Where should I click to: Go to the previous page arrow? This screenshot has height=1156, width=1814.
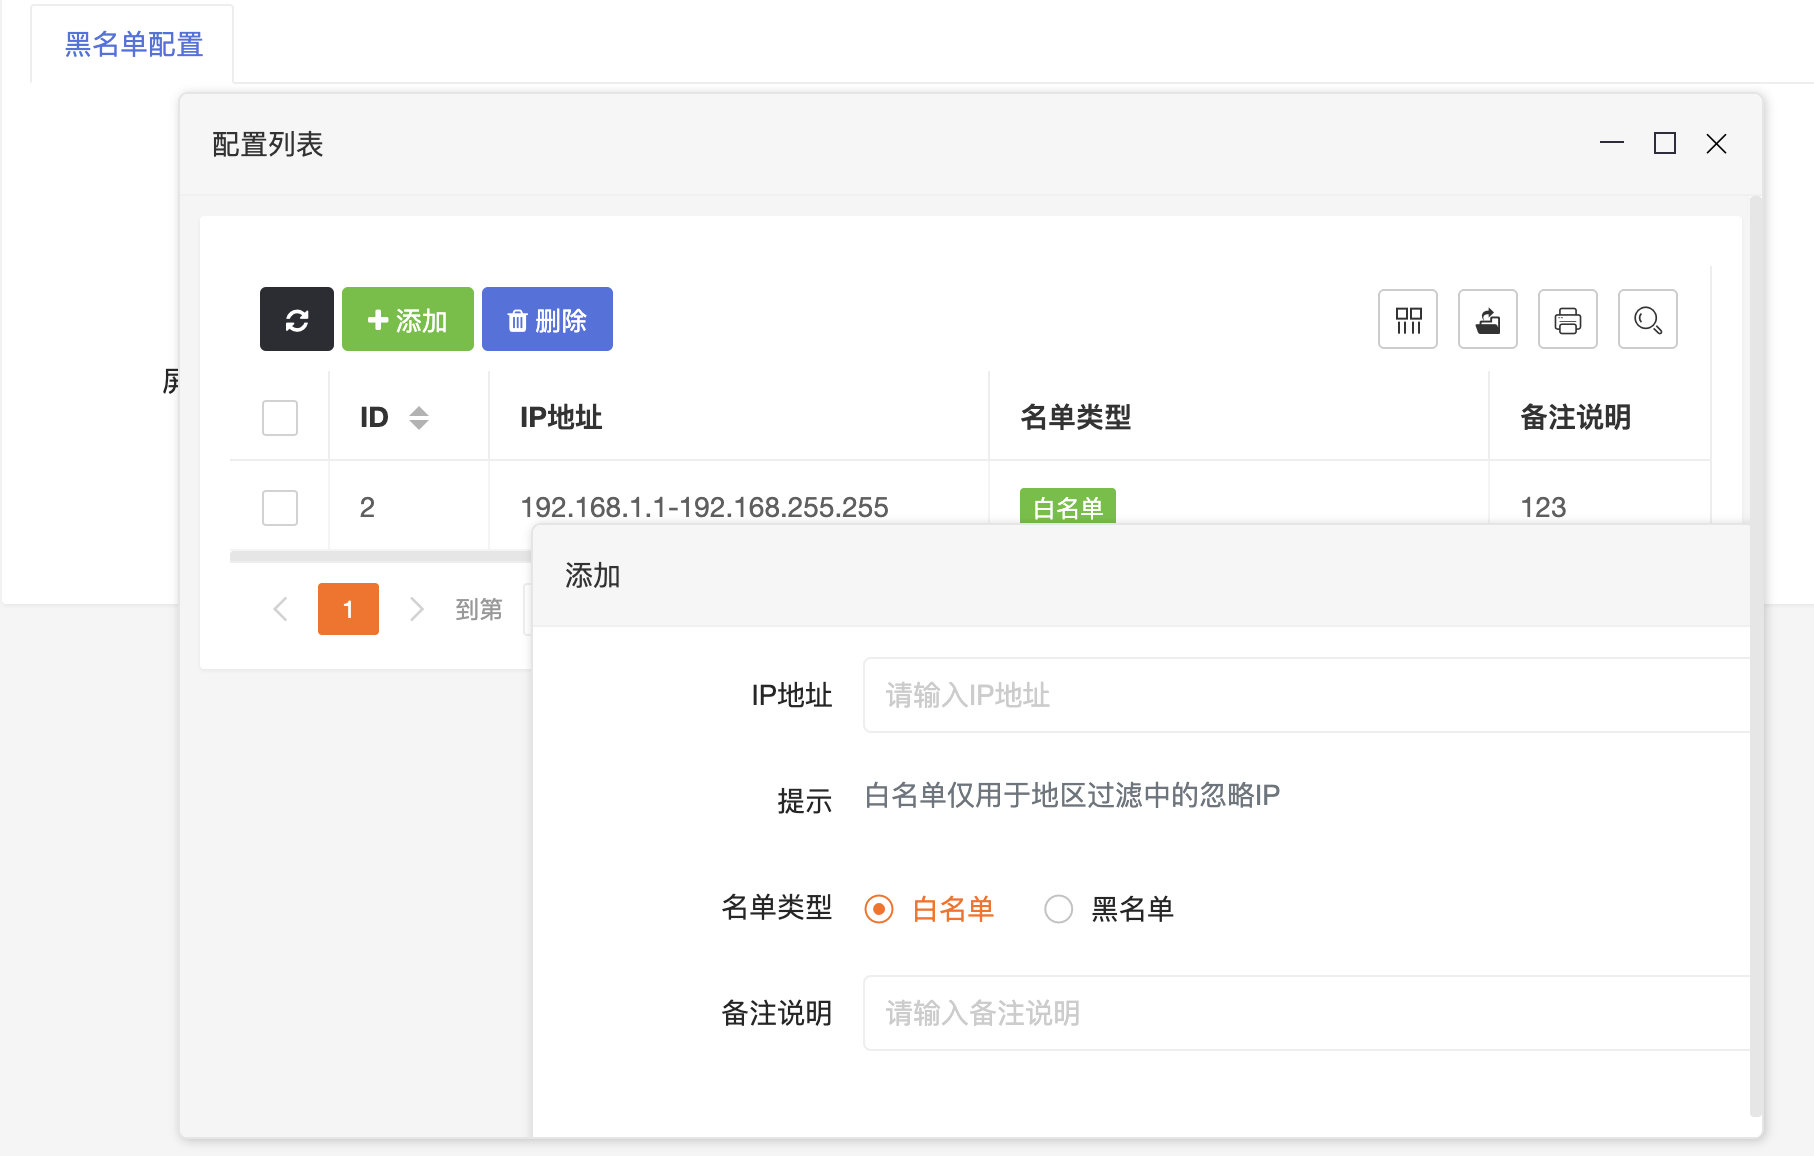pyautogui.click(x=281, y=609)
